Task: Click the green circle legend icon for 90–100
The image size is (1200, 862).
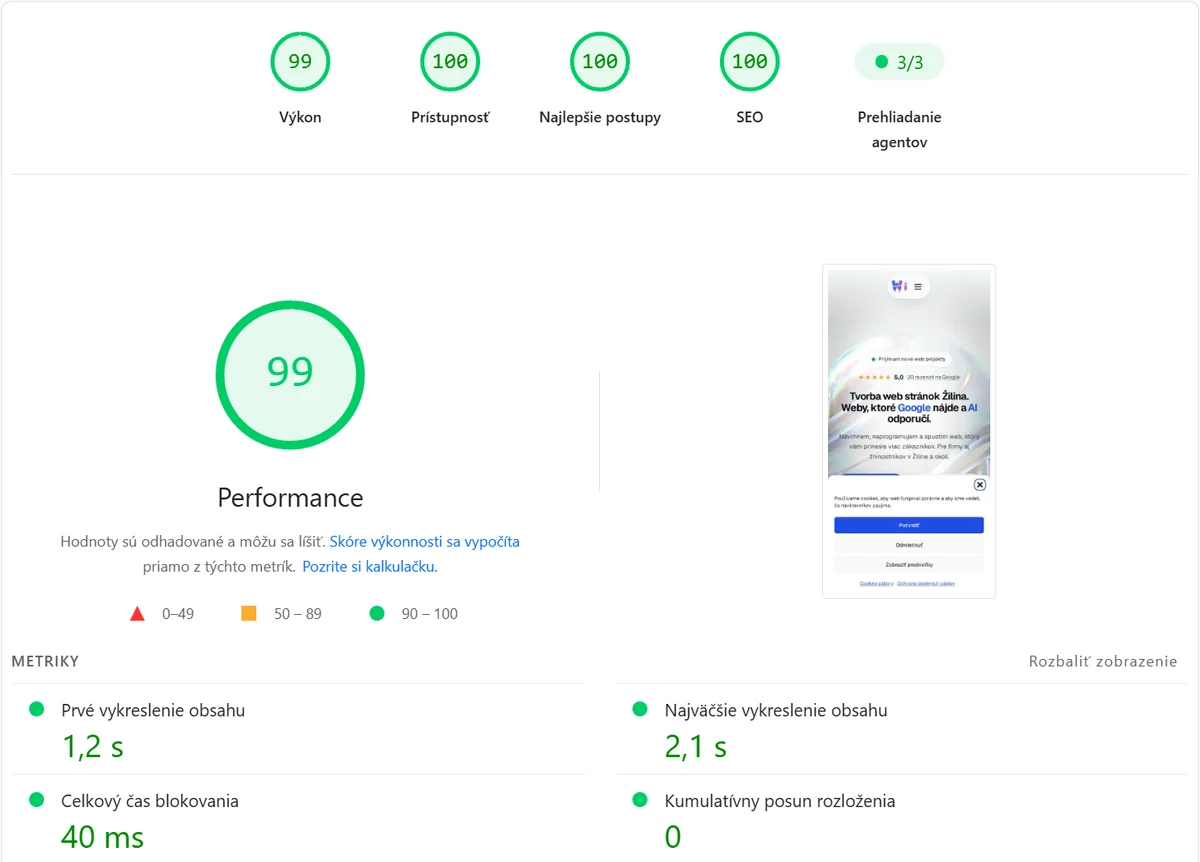Action: [x=377, y=613]
